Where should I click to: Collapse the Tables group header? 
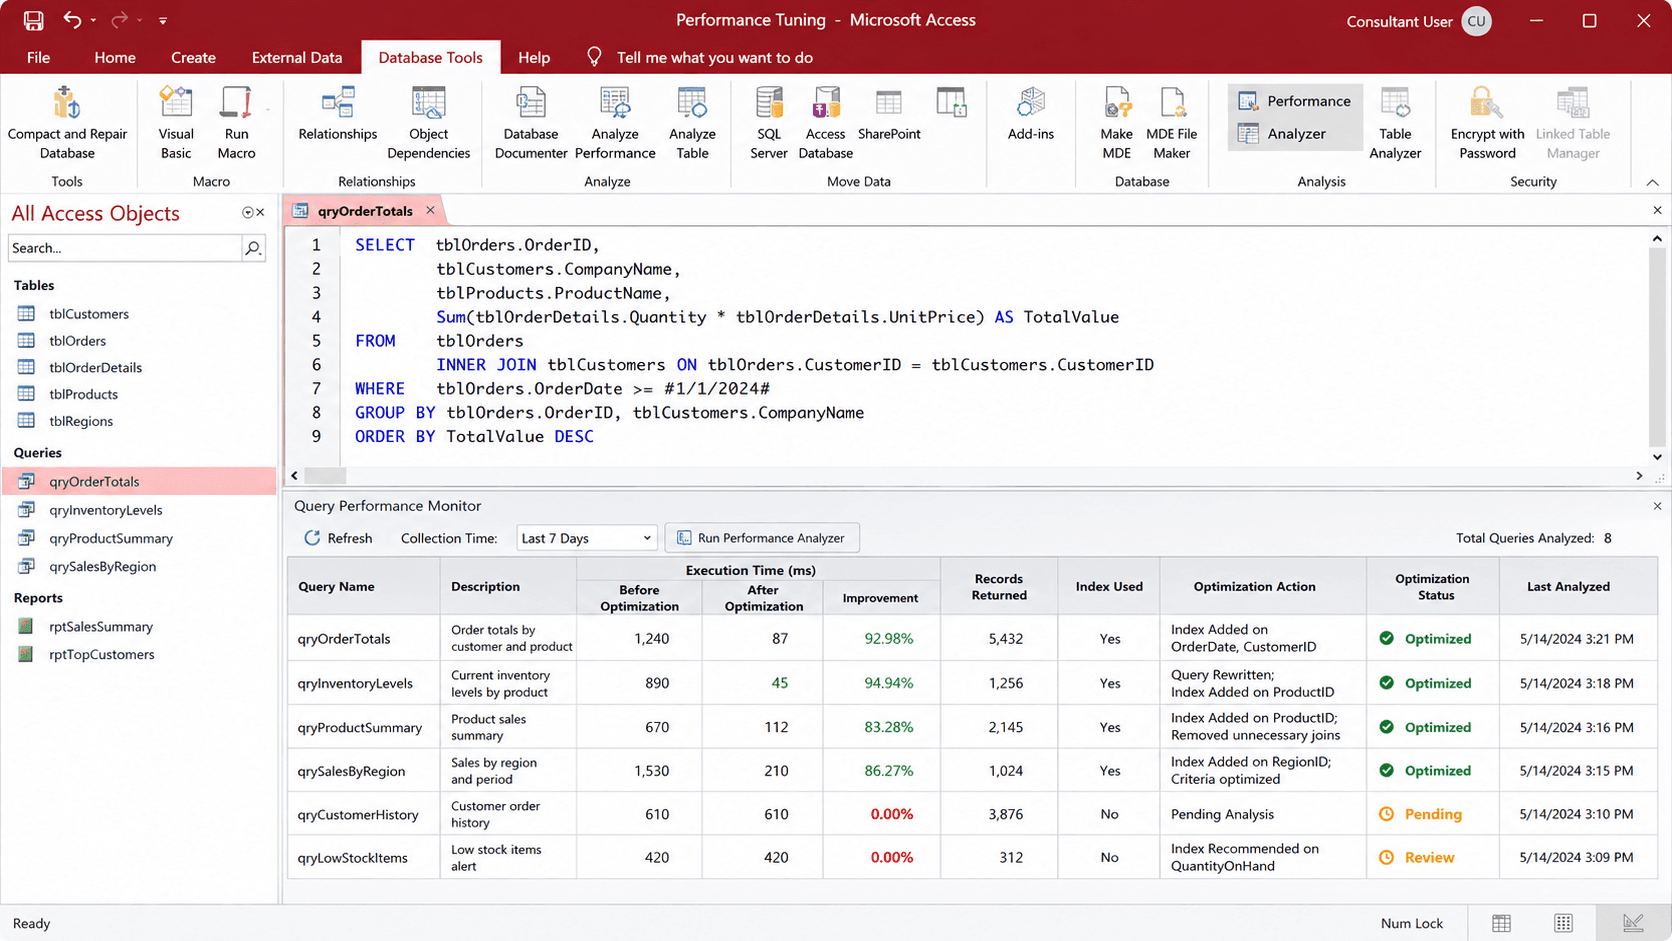pos(34,285)
